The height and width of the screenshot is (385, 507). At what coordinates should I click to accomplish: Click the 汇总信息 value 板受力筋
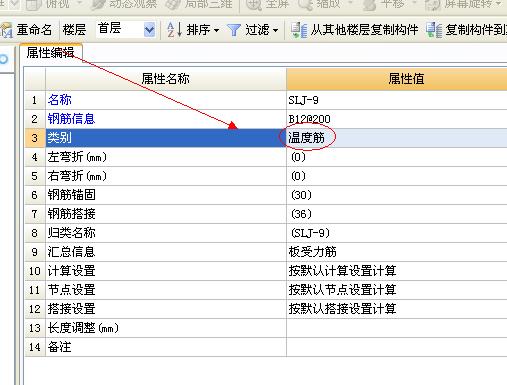tap(313, 252)
